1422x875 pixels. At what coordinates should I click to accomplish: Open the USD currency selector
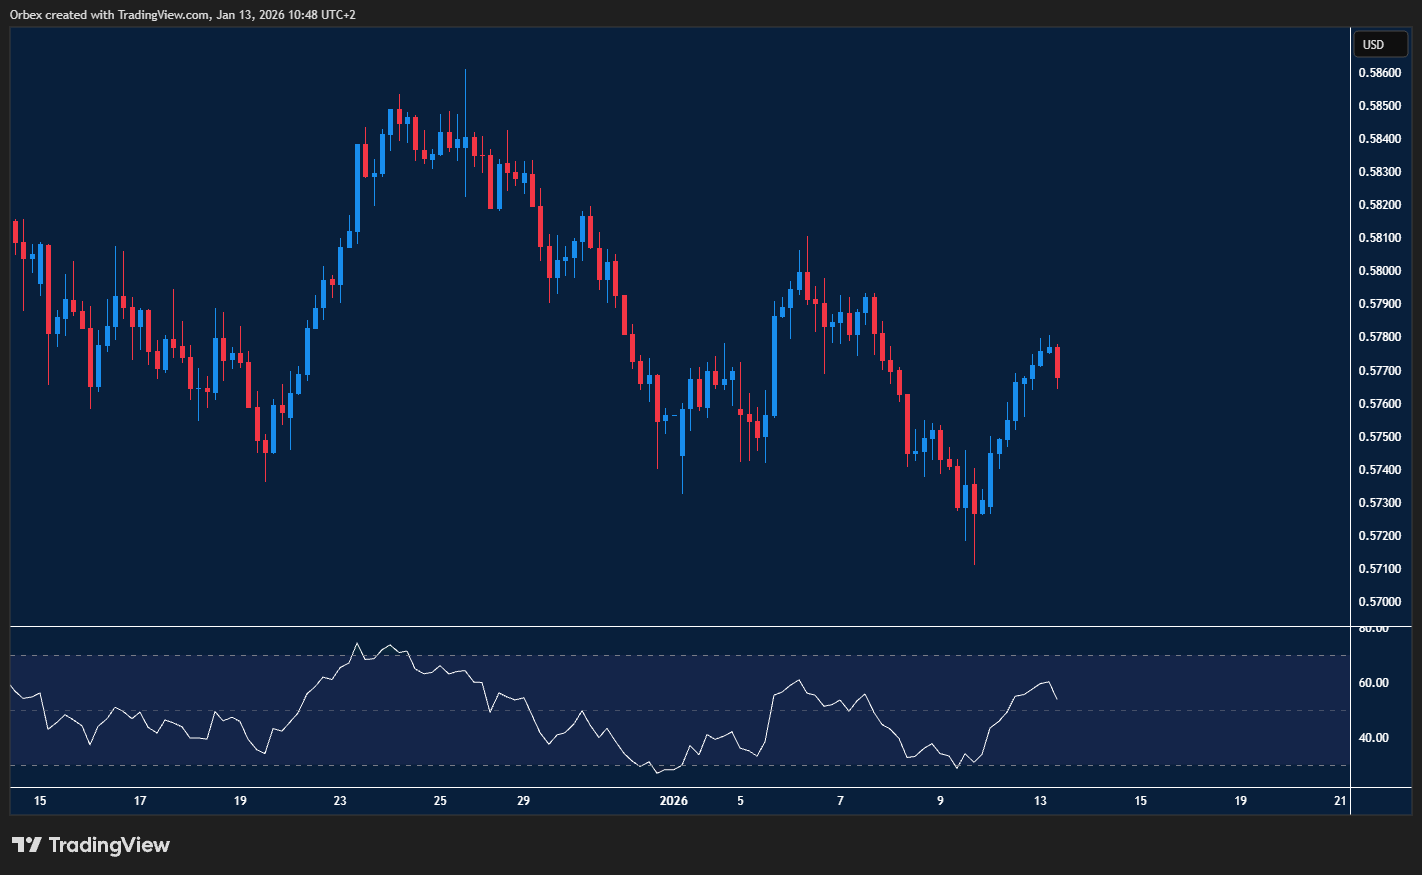(x=1380, y=44)
